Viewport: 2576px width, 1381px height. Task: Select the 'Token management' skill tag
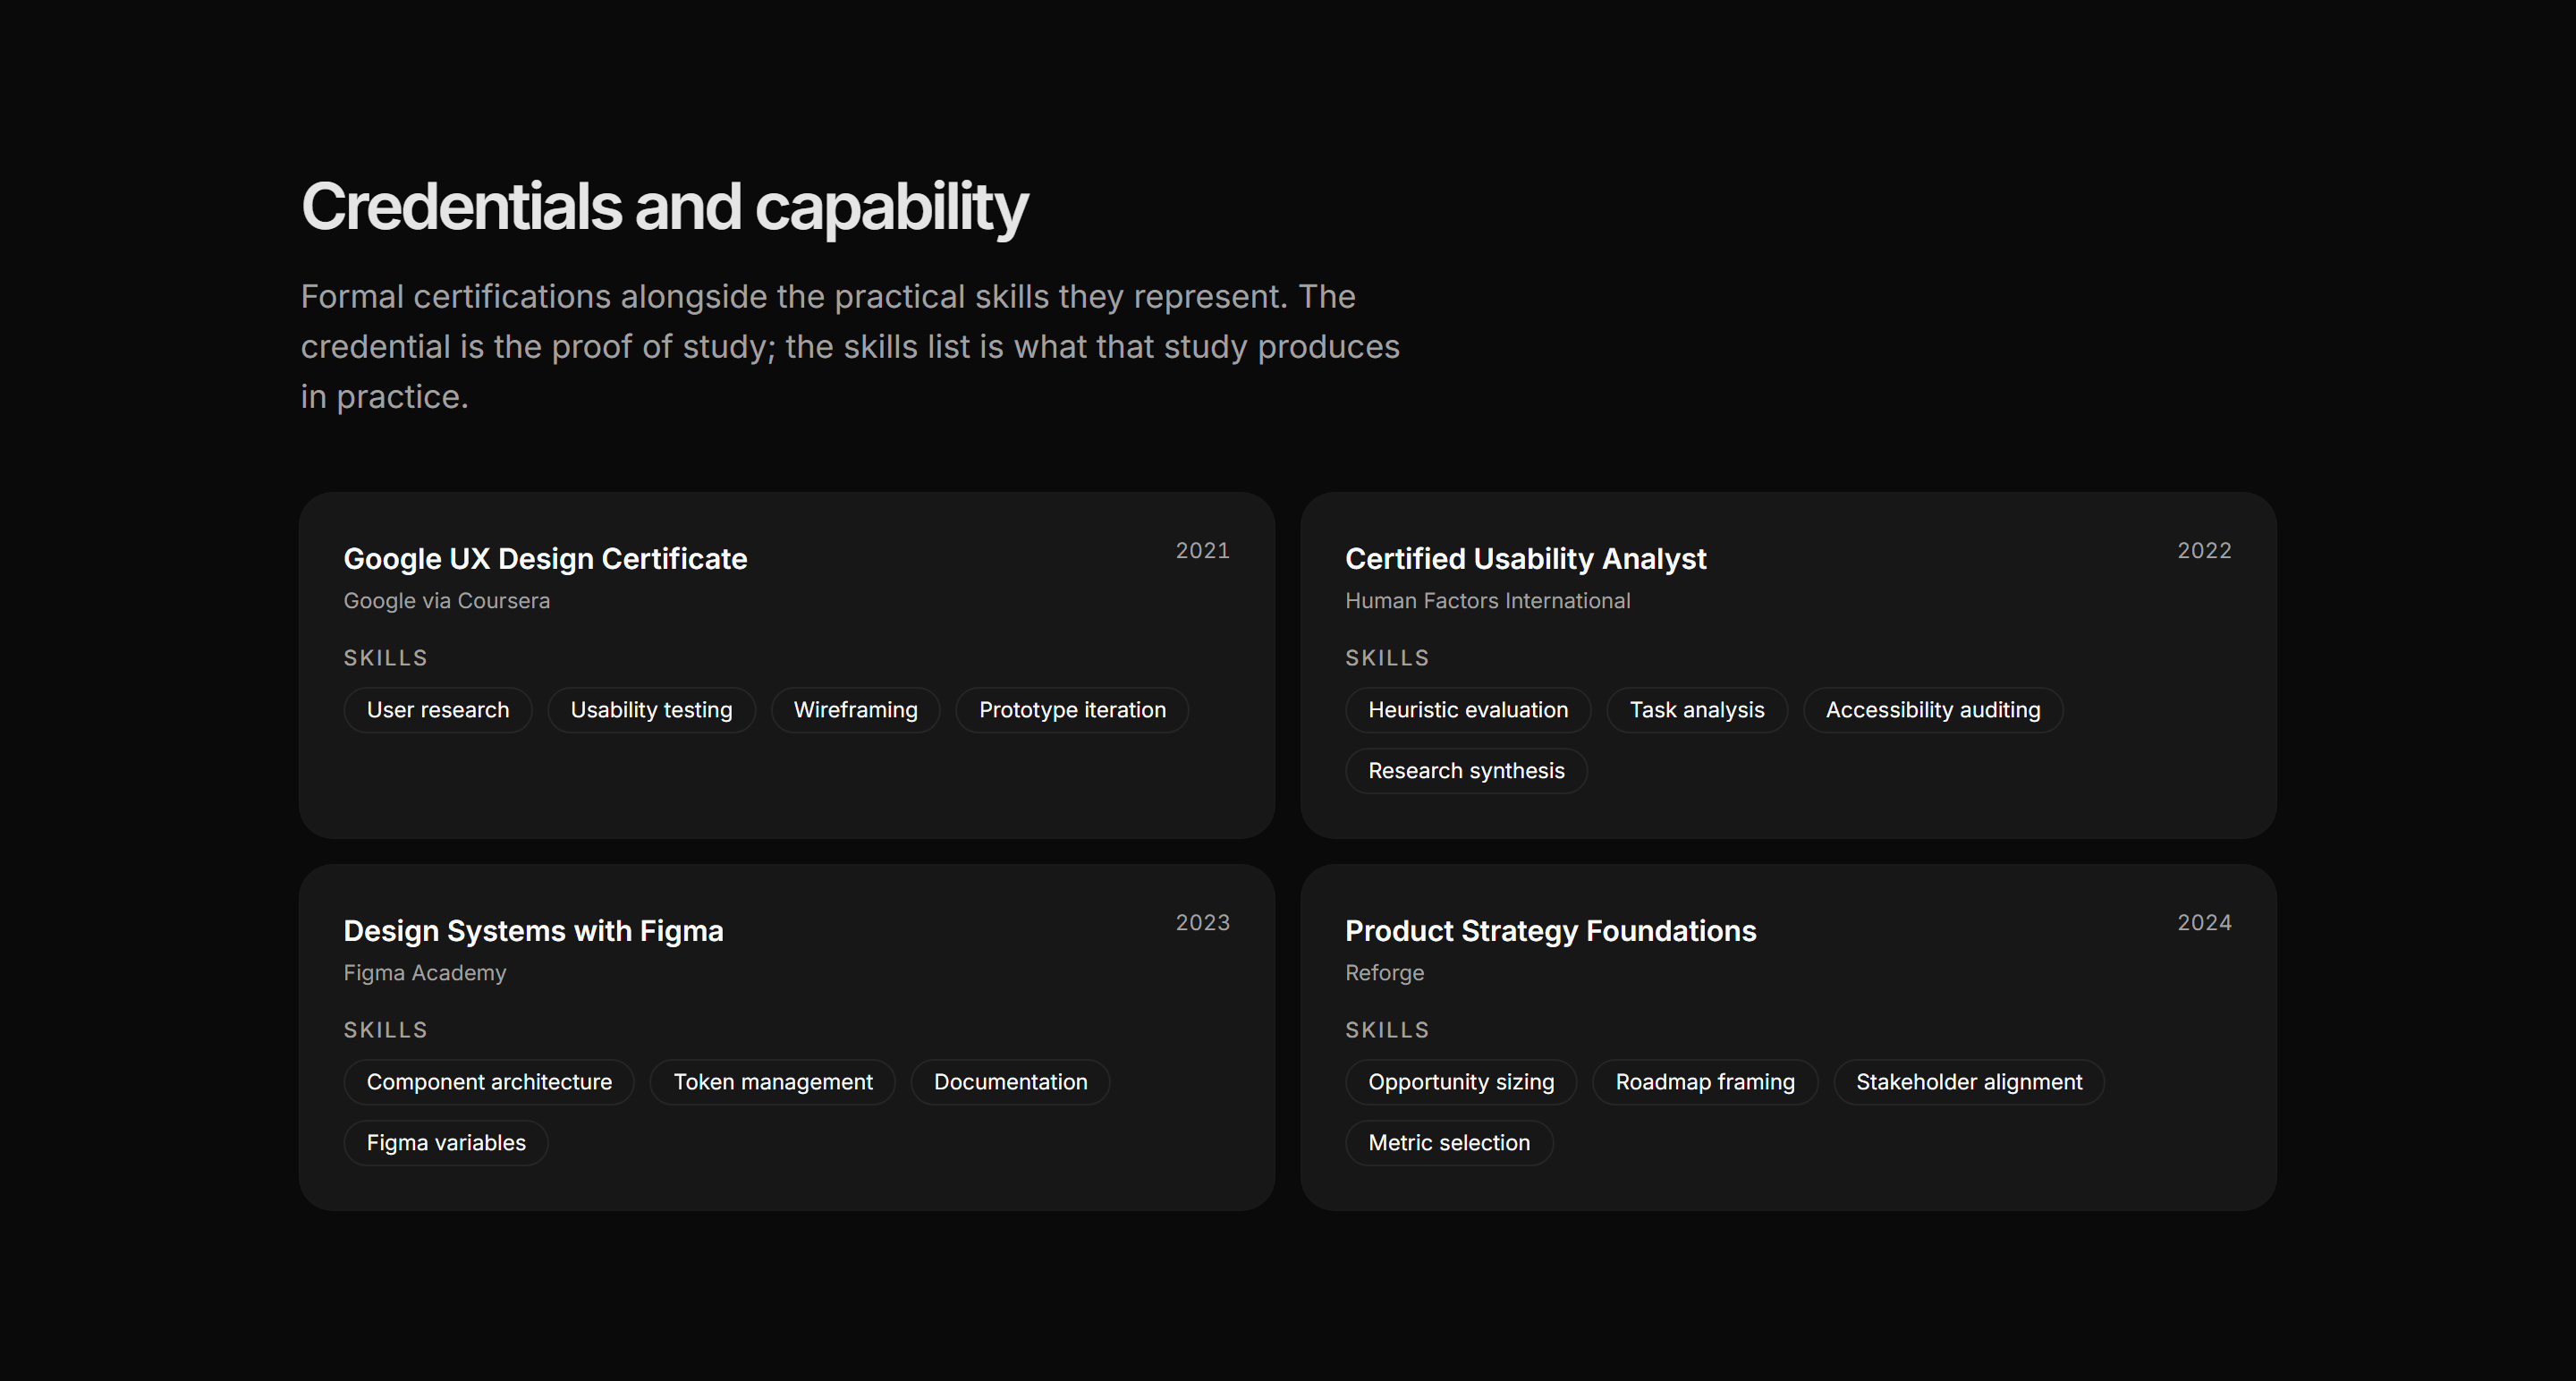coord(772,1082)
